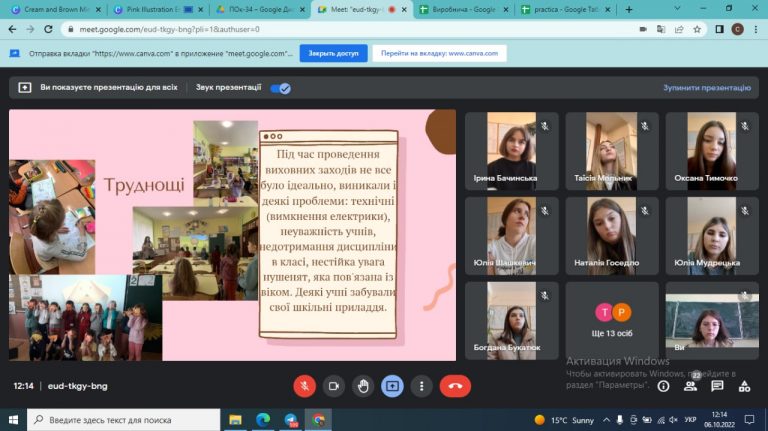This screenshot has height=431, width=768.
Task: Unmute the microphone in Meet controls
Action: 304,386
